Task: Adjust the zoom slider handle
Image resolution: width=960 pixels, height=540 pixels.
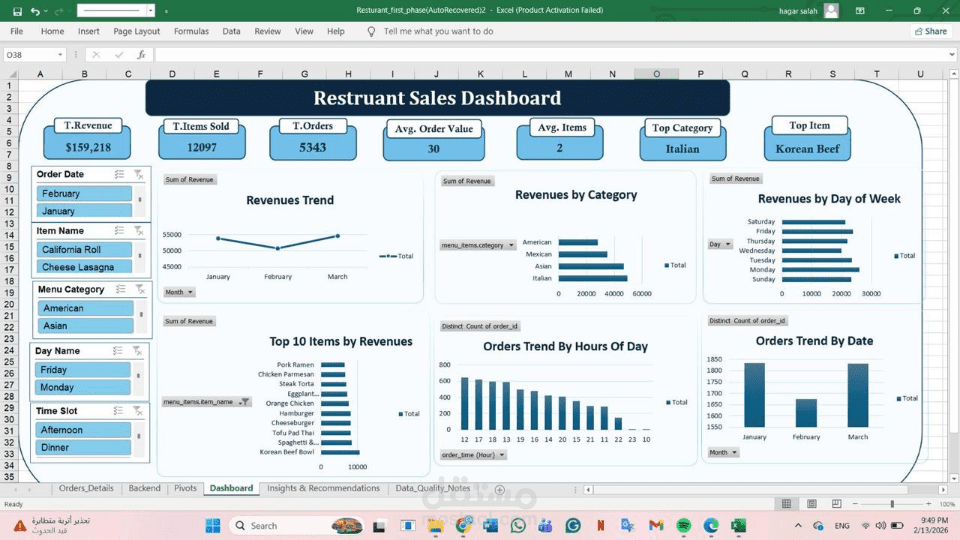Action: (892, 504)
